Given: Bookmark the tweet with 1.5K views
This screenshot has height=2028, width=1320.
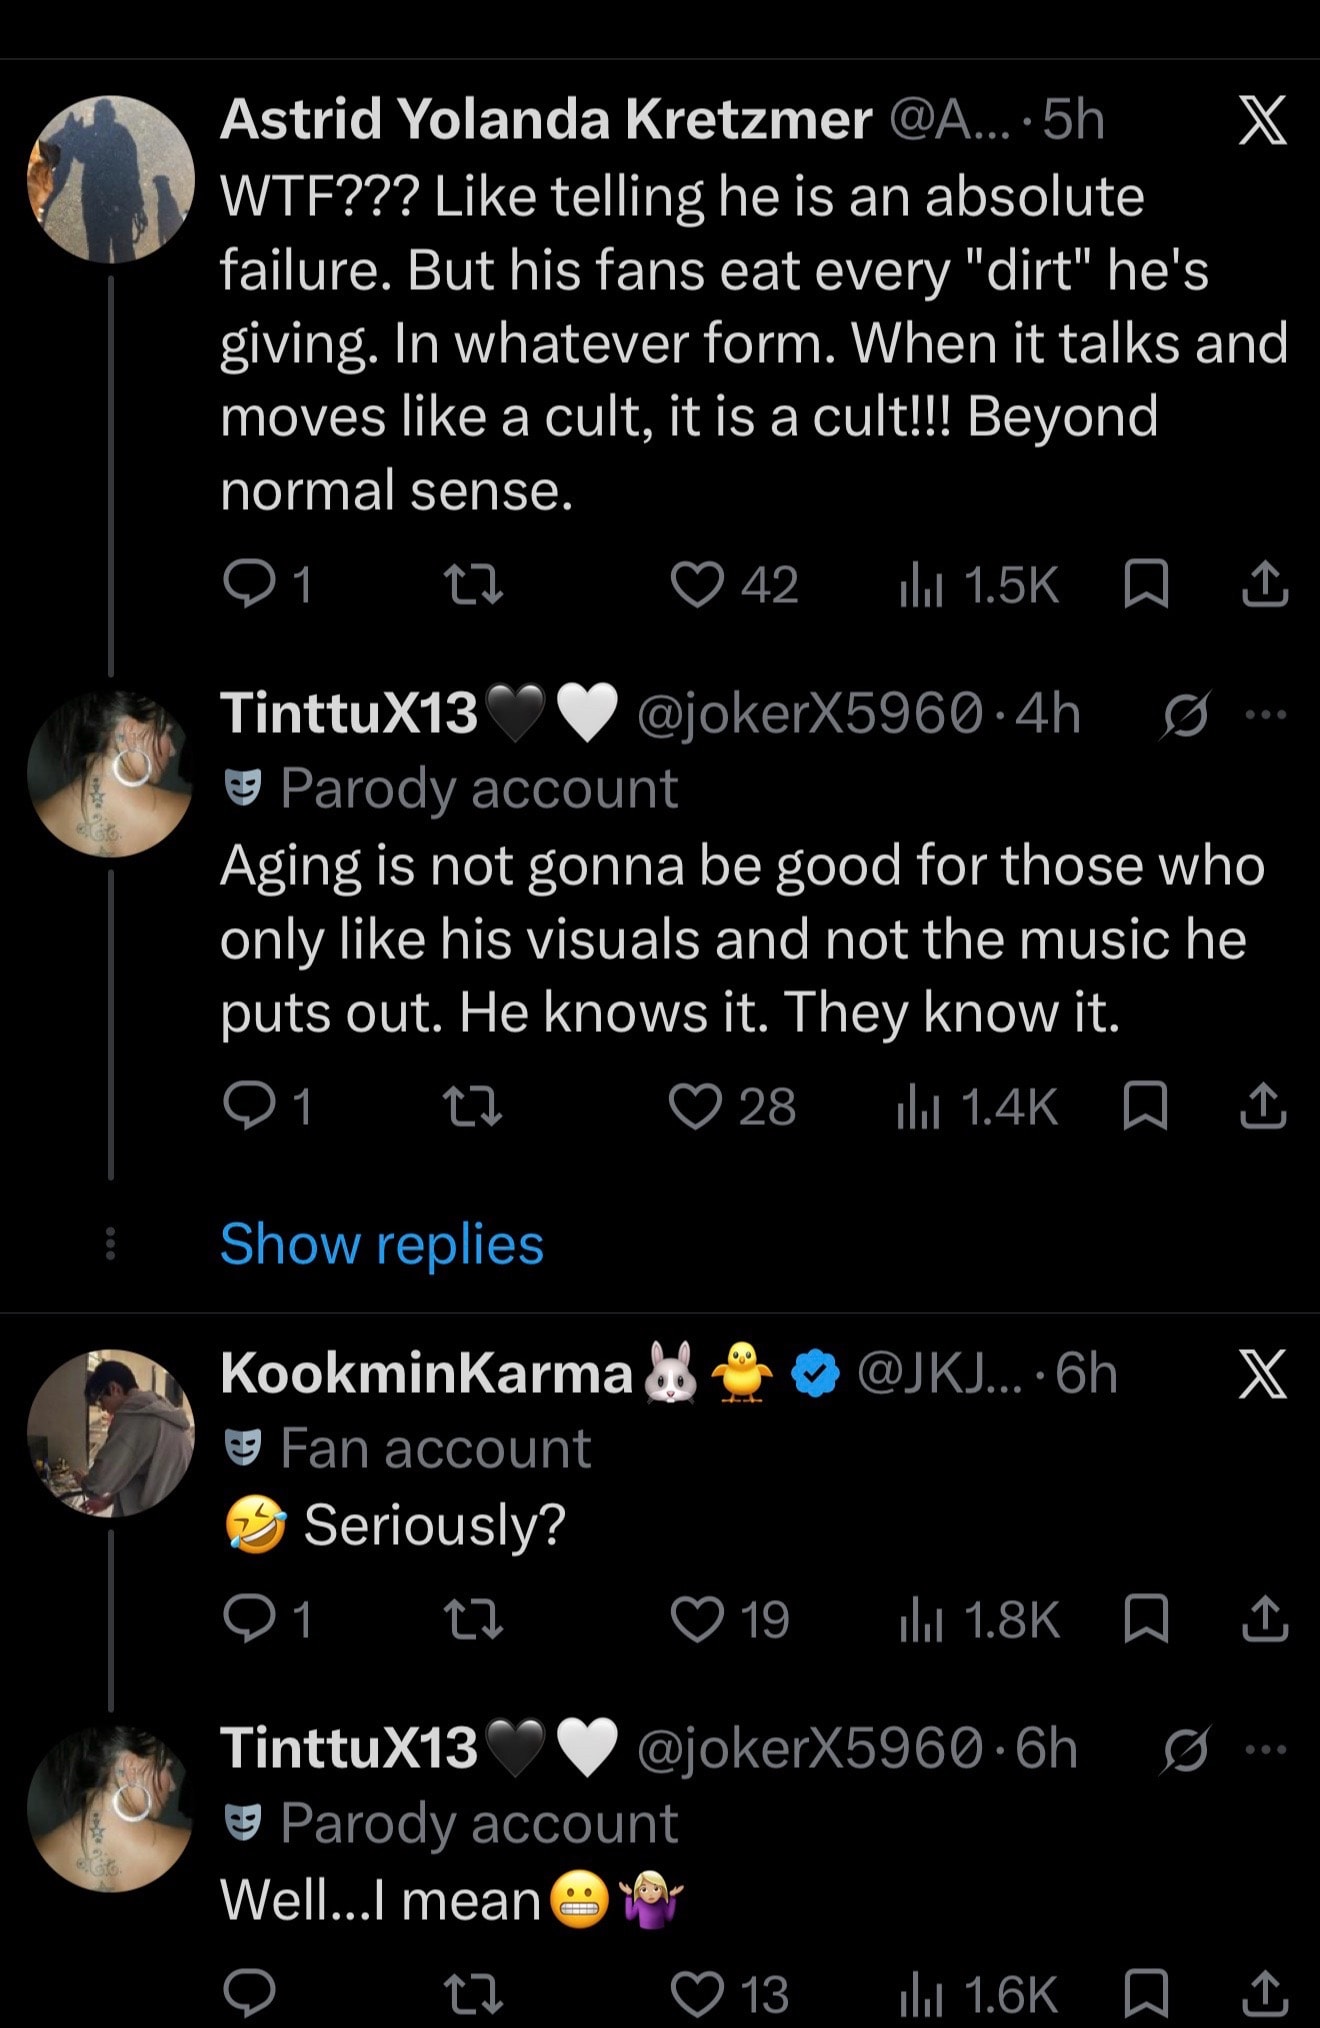Looking at the screenshot, I should [1146, 585].
